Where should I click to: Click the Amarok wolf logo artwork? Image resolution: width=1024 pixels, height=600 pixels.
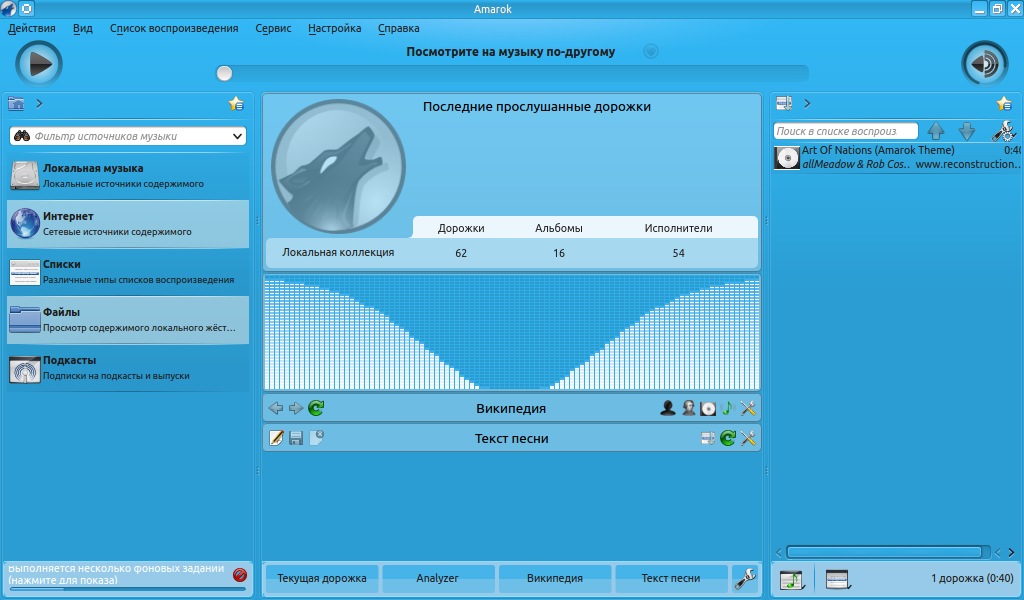pyautogui.click(x=338, y=166)
